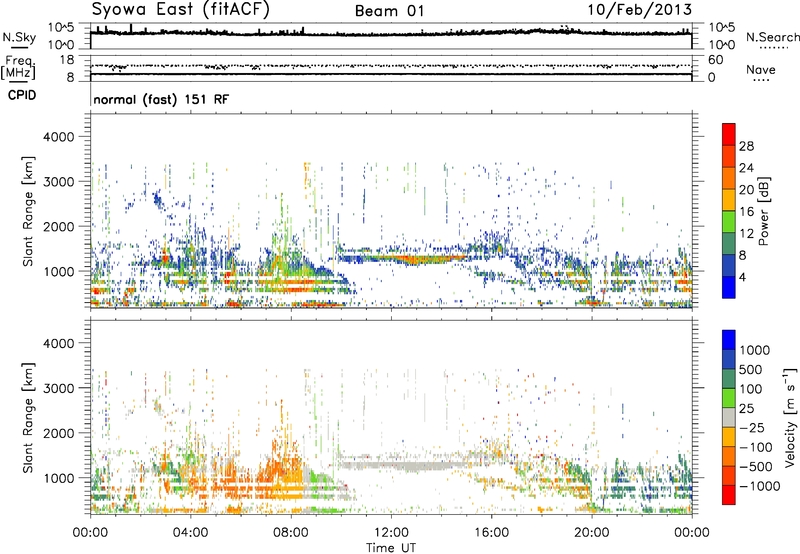Image resolution: width=800 pixels, height=554 pixels.
Task: Click the '100' Velocity colorbar label
Action: coord(751,389)
